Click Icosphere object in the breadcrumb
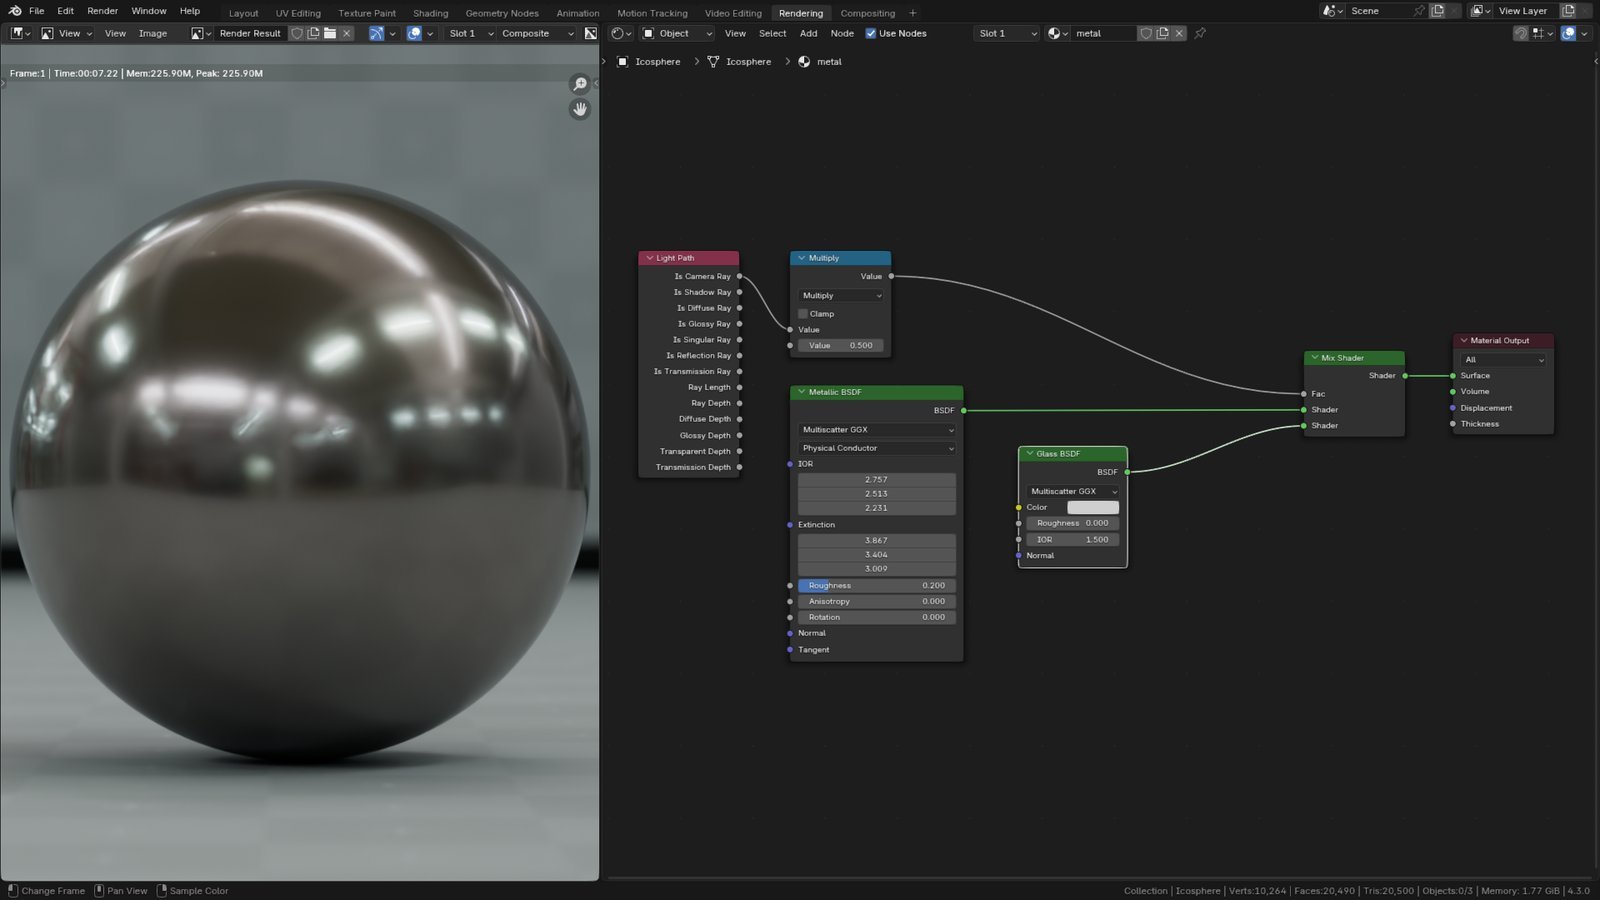 (648, 62)
